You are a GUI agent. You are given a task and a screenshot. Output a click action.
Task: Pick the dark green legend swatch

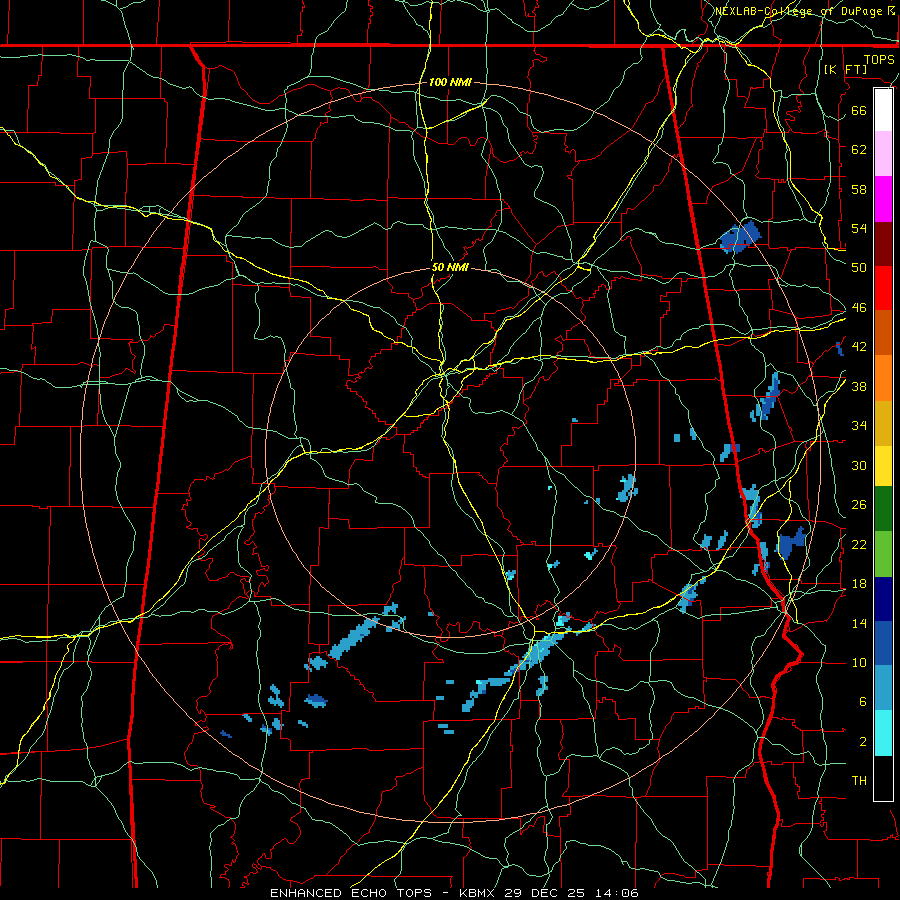tap(883, 509)
